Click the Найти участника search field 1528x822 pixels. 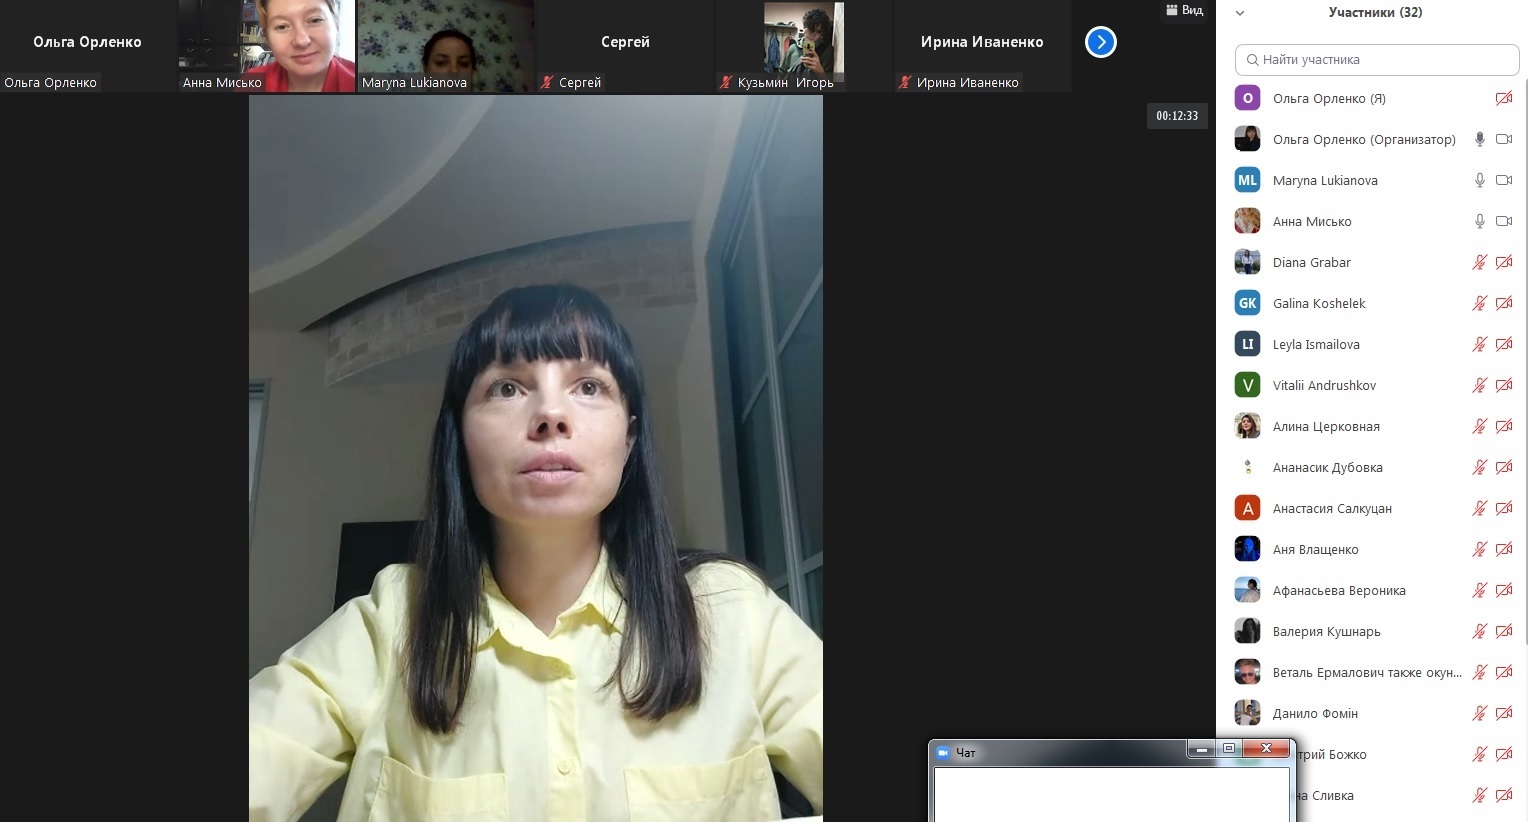pyautogui.click(x=1376, y=60)
